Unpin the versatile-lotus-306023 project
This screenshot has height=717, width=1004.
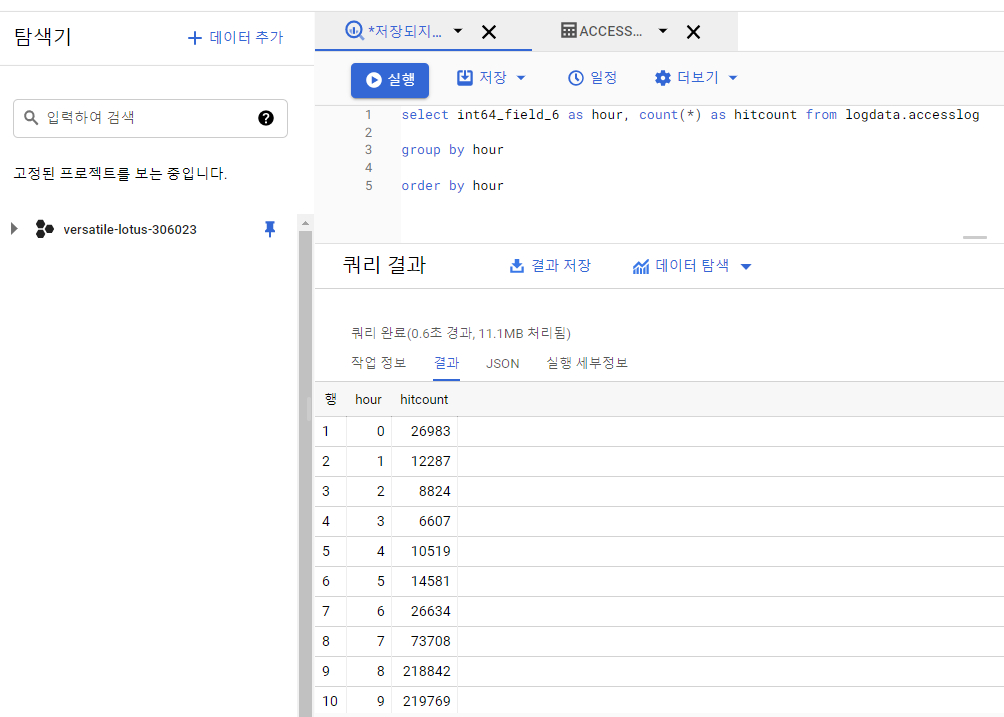(x=269, y=229)
